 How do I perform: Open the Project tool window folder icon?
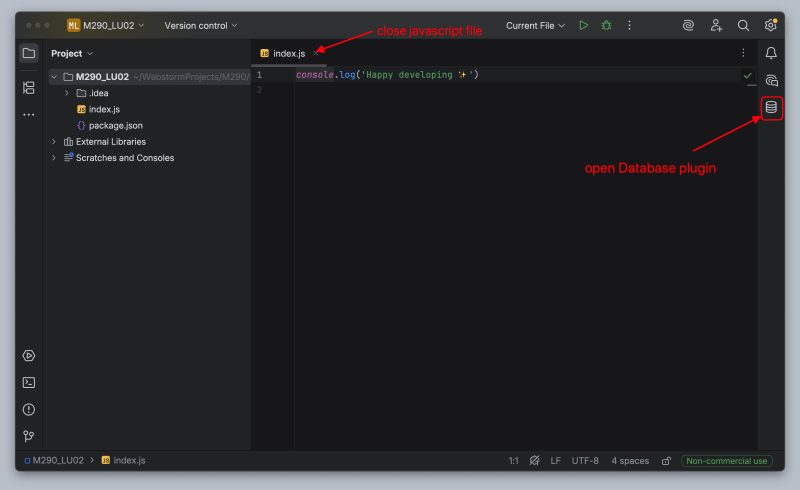pos(29,53)
